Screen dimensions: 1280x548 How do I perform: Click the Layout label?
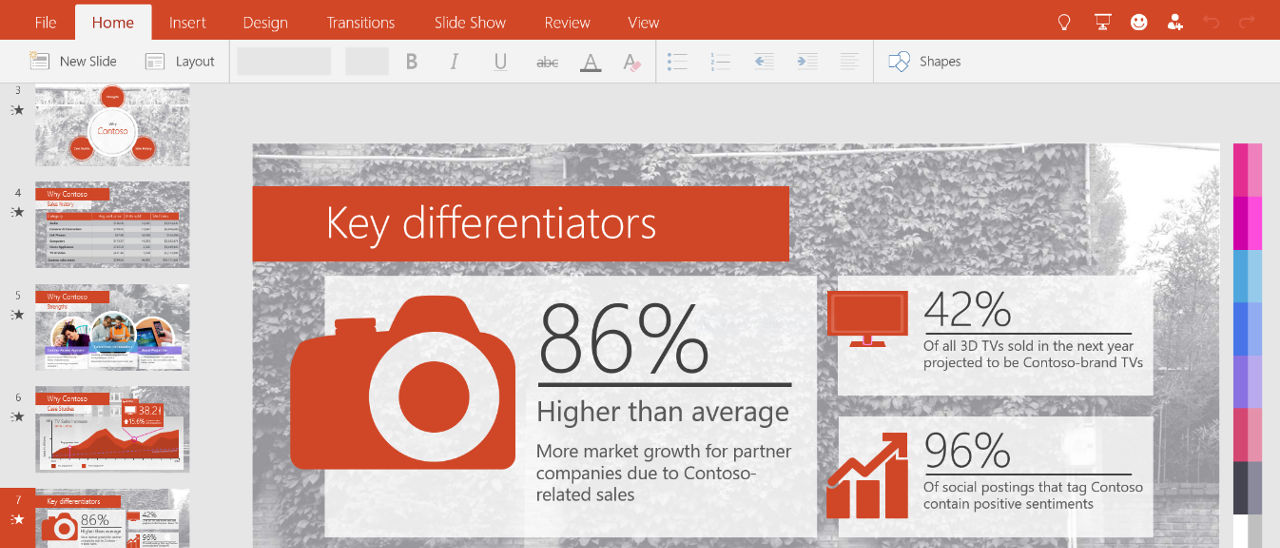pyautogui.click(x=195, y=61)
